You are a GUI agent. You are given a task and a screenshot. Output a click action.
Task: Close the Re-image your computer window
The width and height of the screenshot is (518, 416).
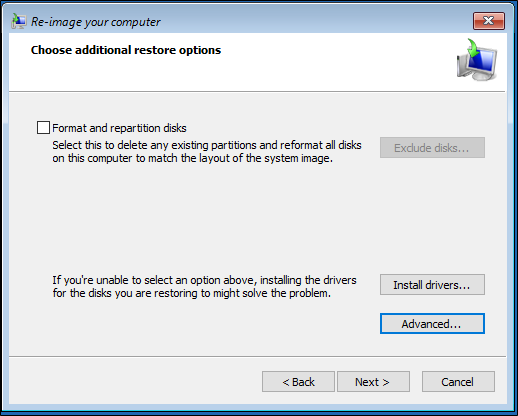pos(489,21)
